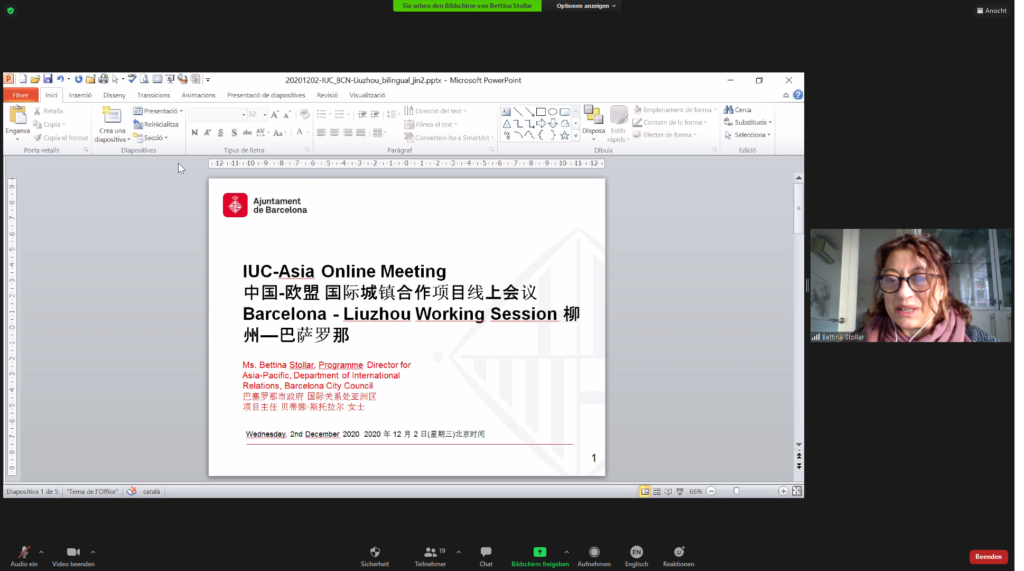This screenshot has height=571, width=1024.
Task: Click the Save icon in quick access toolbar
Action: 47,79
